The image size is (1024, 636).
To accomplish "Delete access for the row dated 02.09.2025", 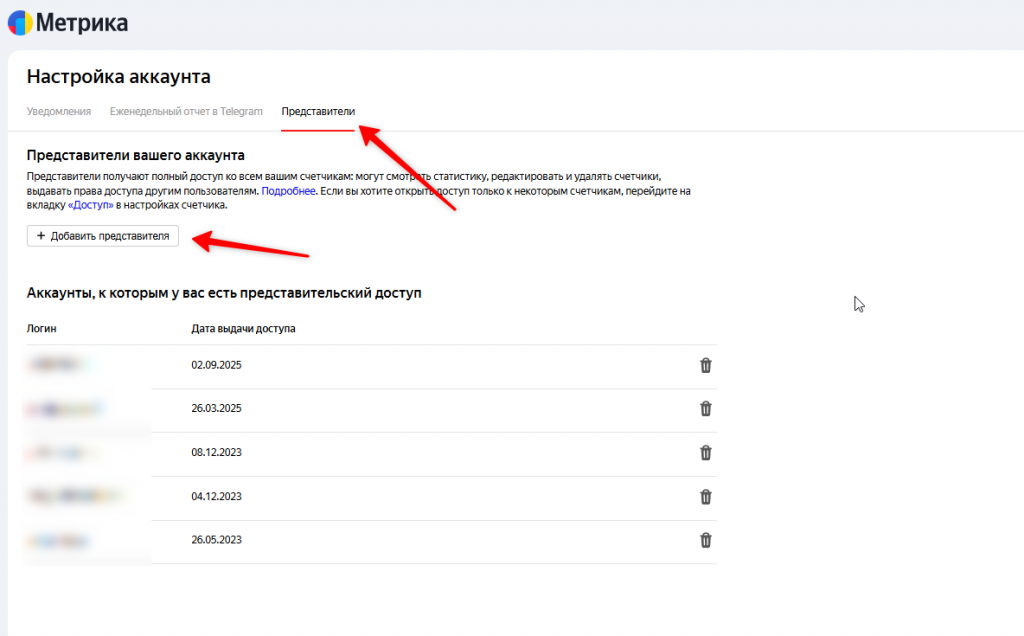I will point(705,365).
